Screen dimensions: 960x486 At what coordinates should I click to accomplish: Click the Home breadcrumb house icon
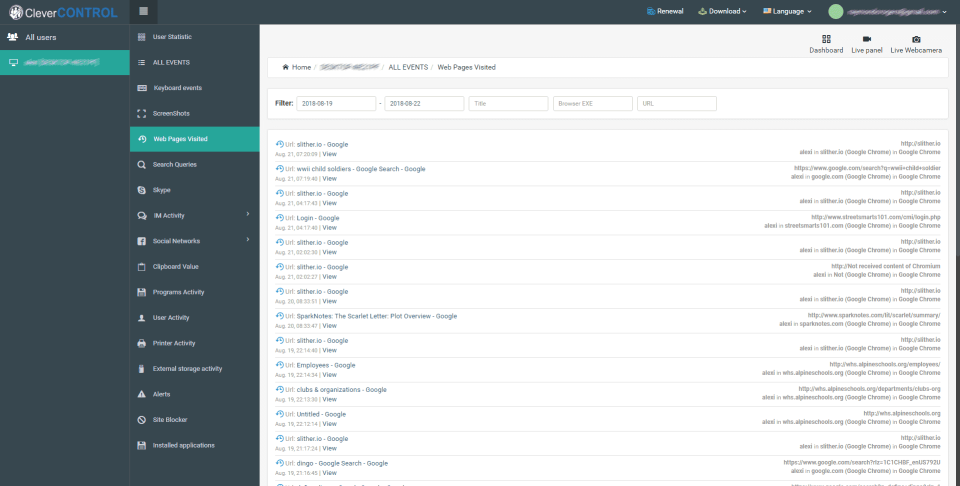point(285,67)
